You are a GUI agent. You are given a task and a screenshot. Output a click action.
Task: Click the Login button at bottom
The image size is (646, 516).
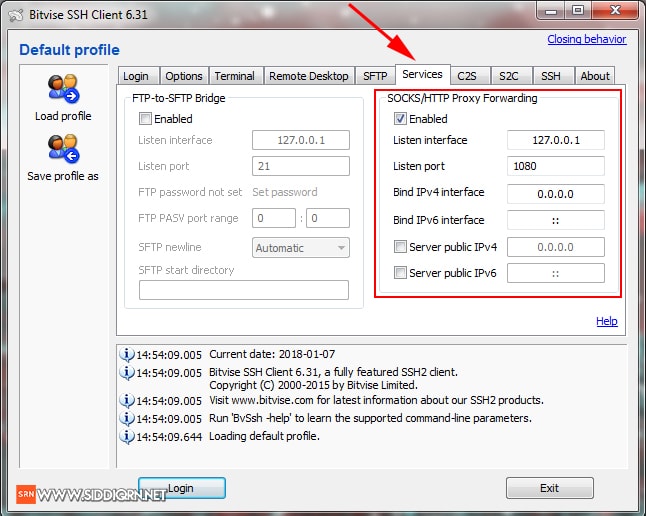tap(182, 488)
